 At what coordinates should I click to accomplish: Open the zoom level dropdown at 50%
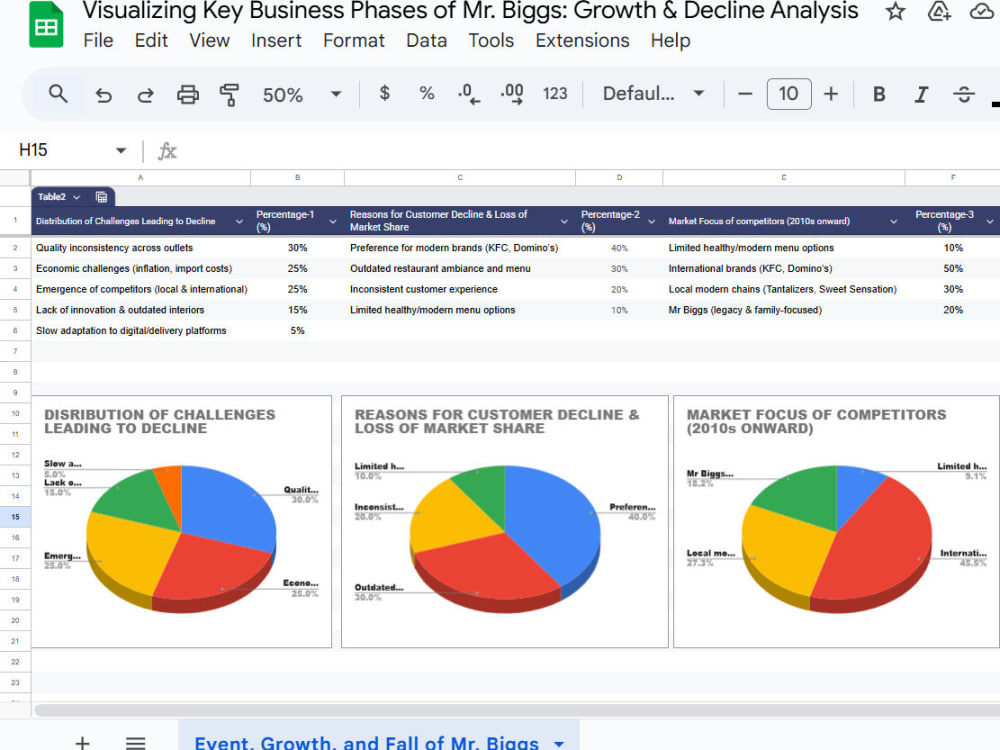pyautogui.click(x=302, y=95)
